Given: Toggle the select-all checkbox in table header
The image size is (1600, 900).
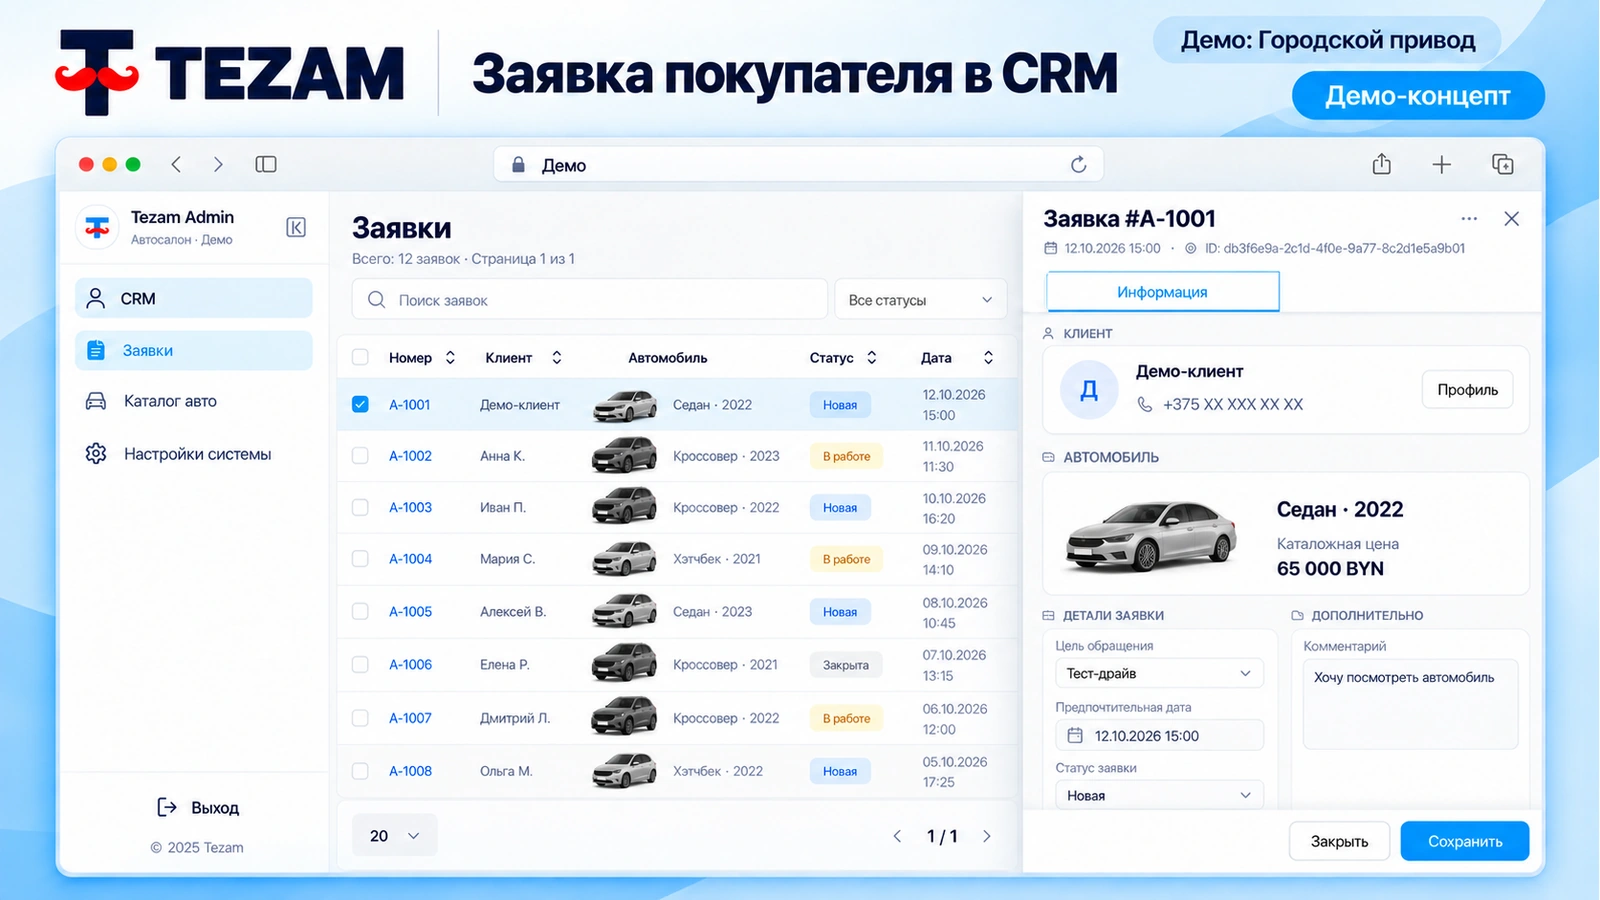Looking at the screenshot, I should (360, 357).
